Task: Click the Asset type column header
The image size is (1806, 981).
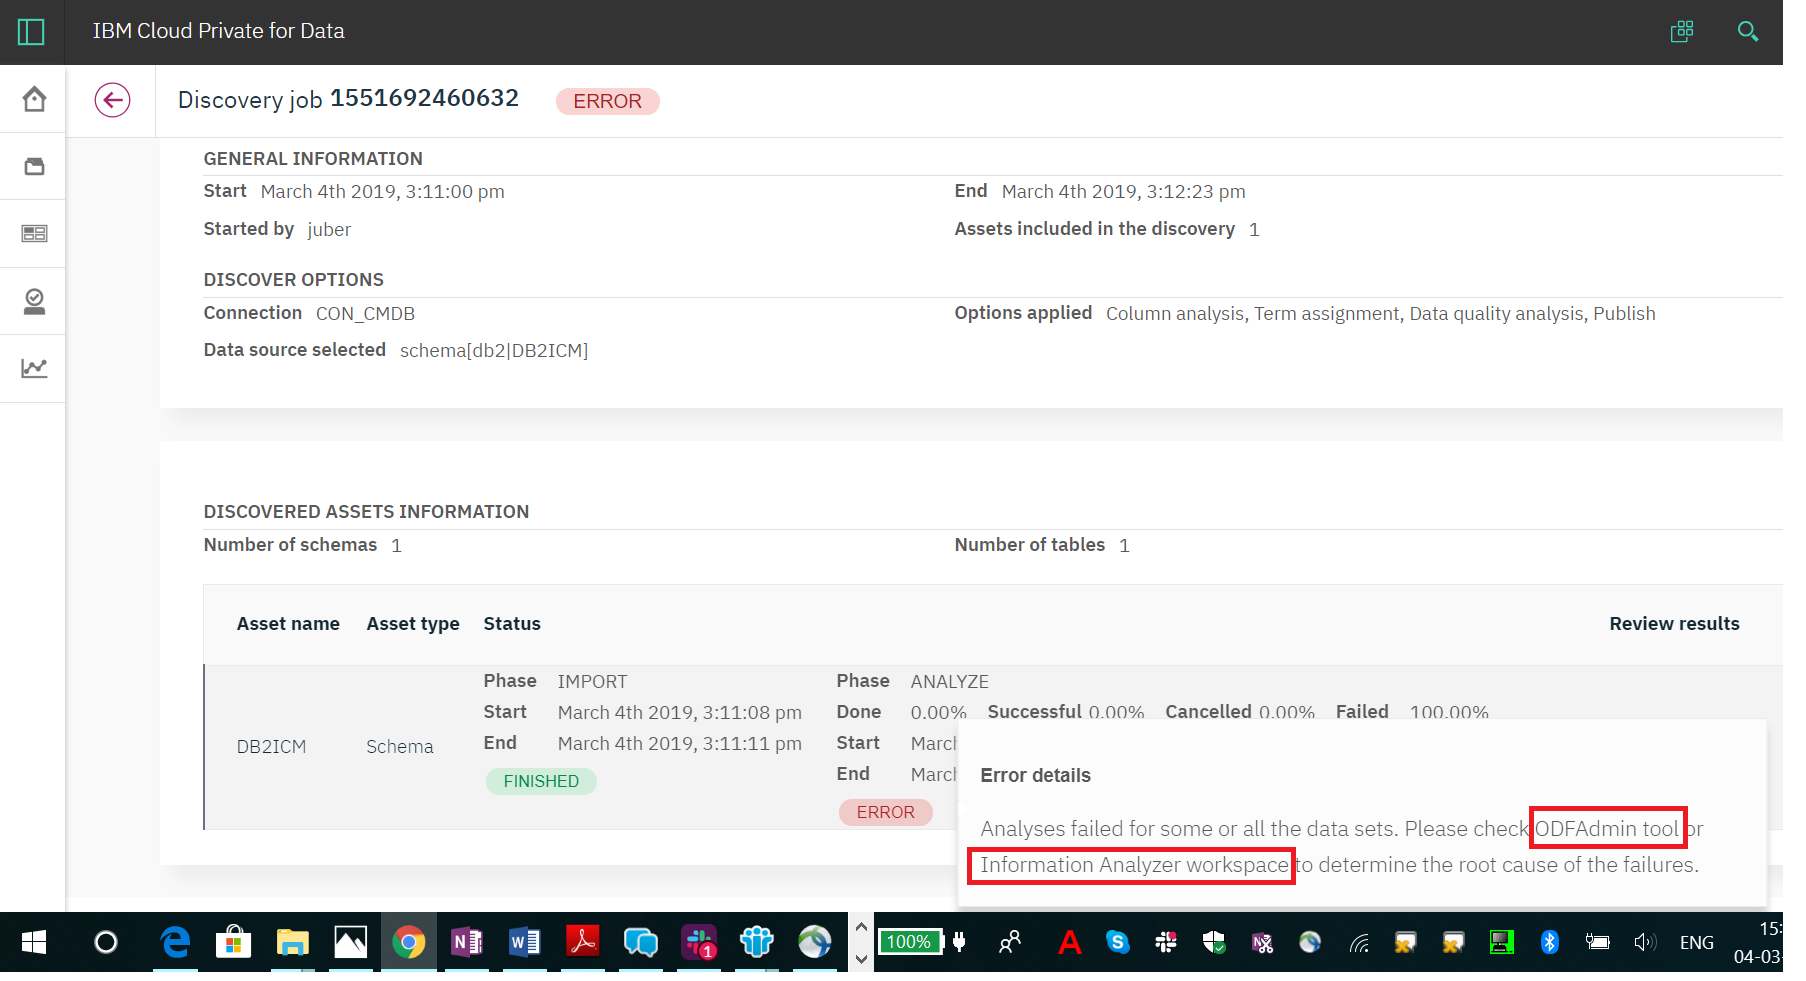Action: click(413, 624)
